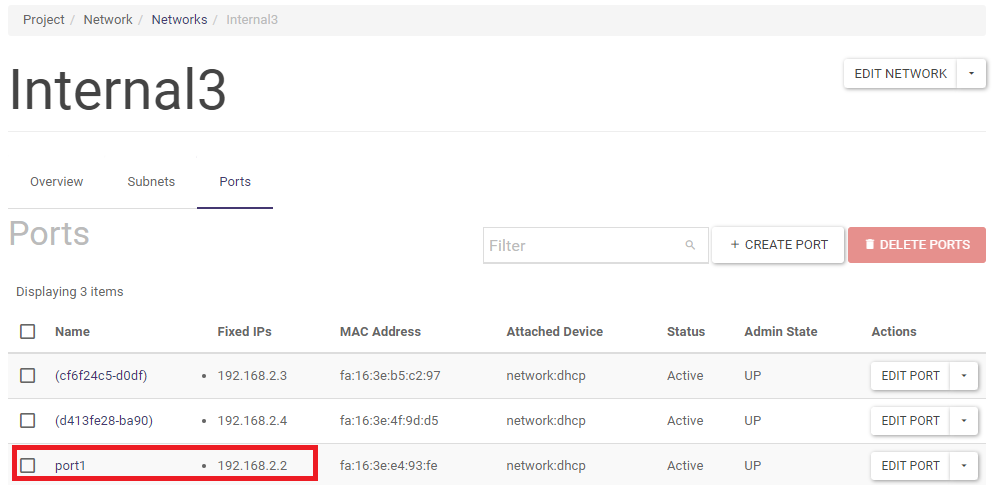
Task: Click the Edit Network button
Action: tap(900, 73)
